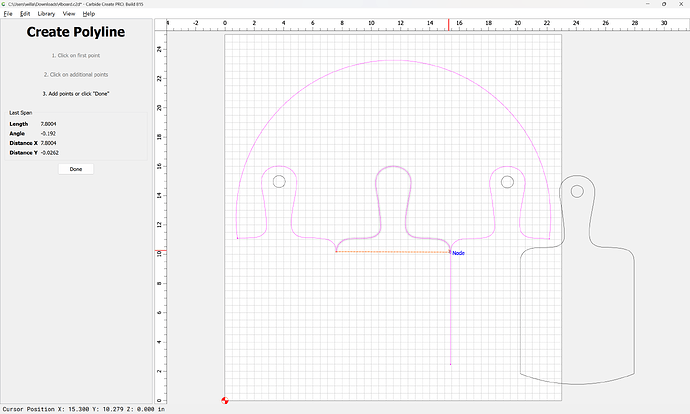Click the Carbide Create app icon in title bar

tap(4, 4)
